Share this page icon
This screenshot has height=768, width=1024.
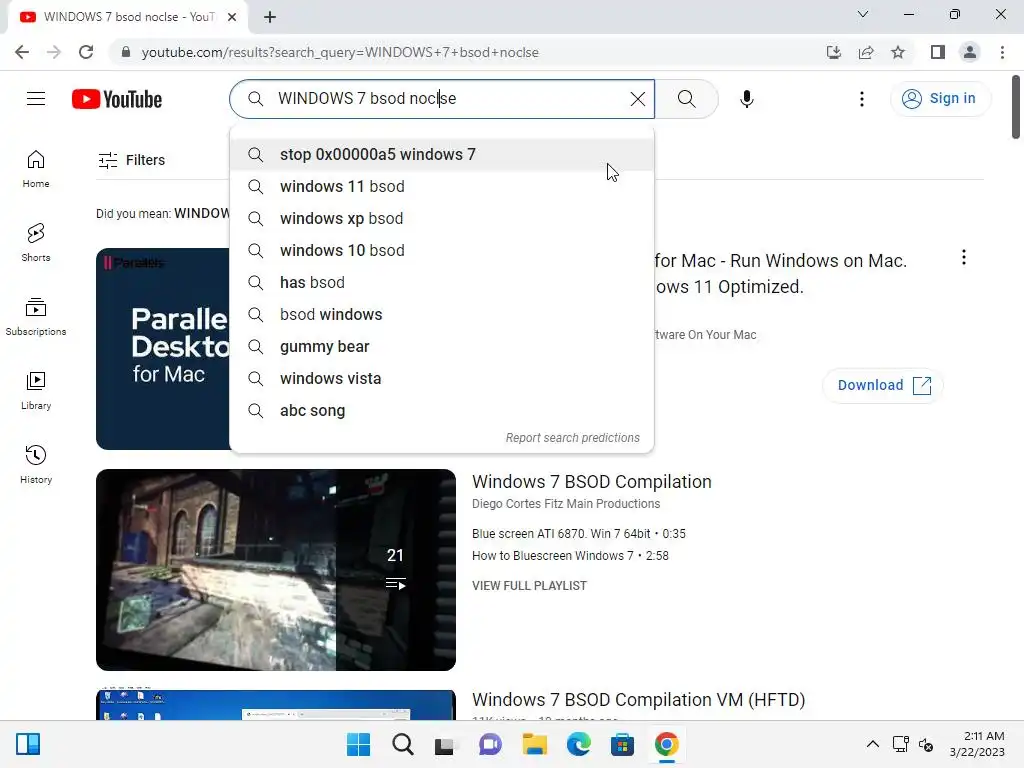pos(866,52)
